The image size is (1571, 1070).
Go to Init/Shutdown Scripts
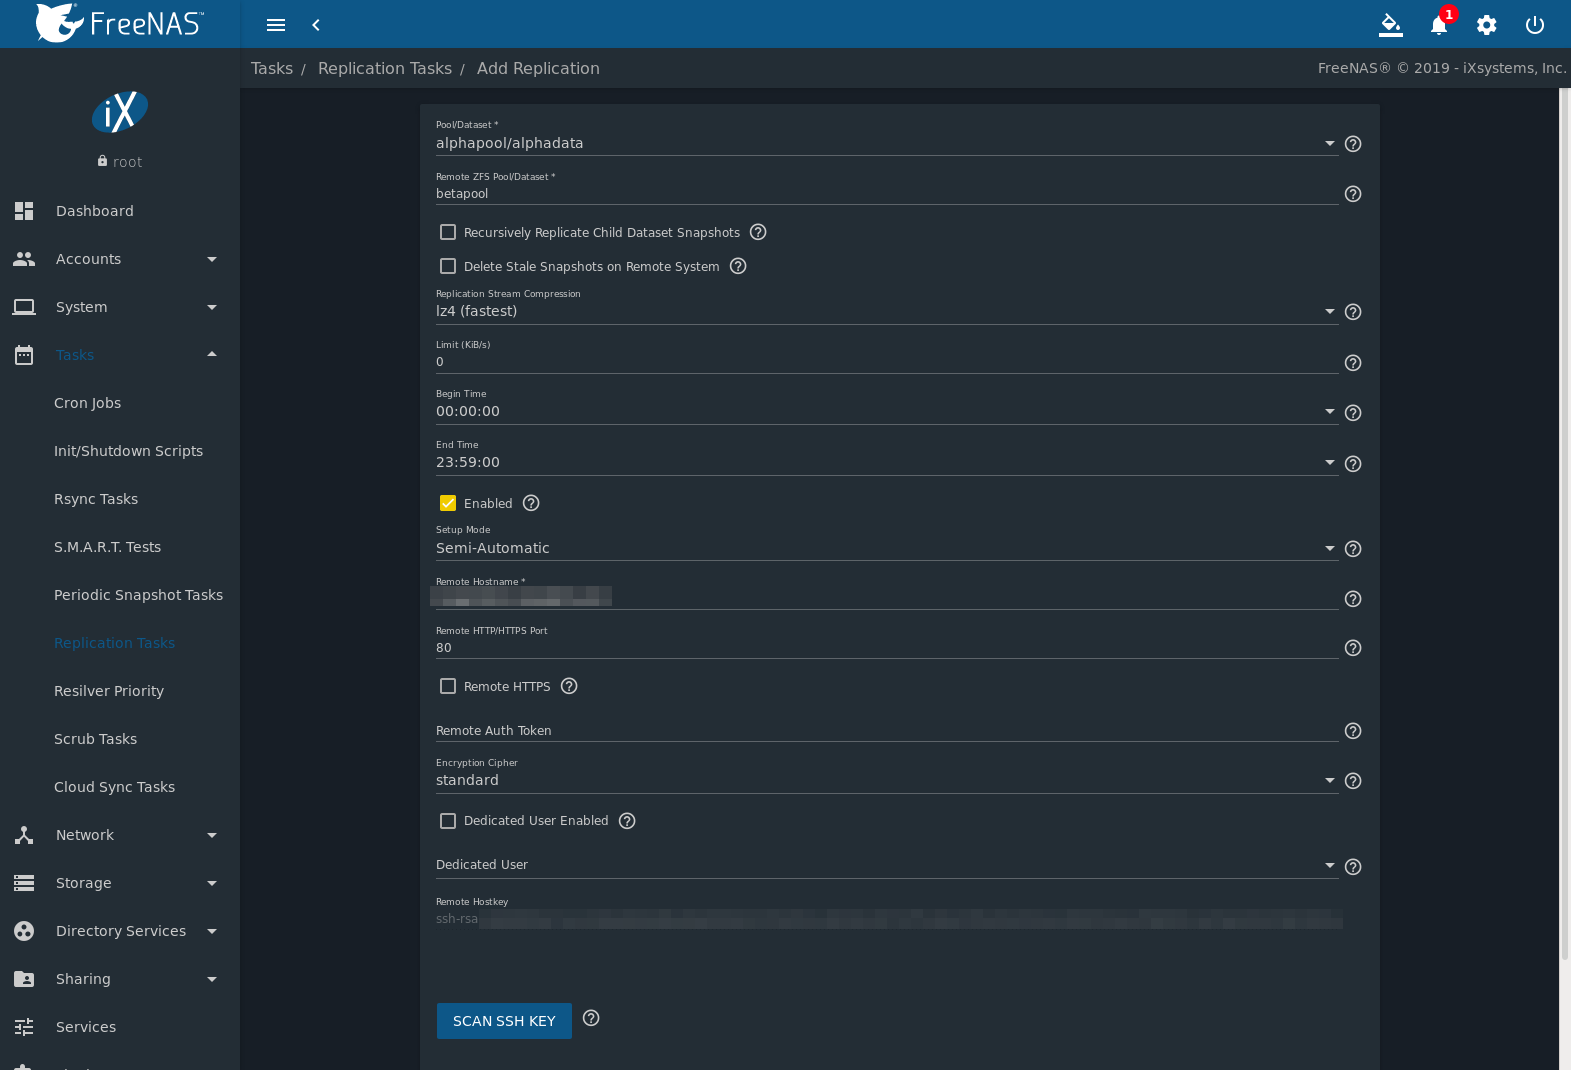(120, 451)
